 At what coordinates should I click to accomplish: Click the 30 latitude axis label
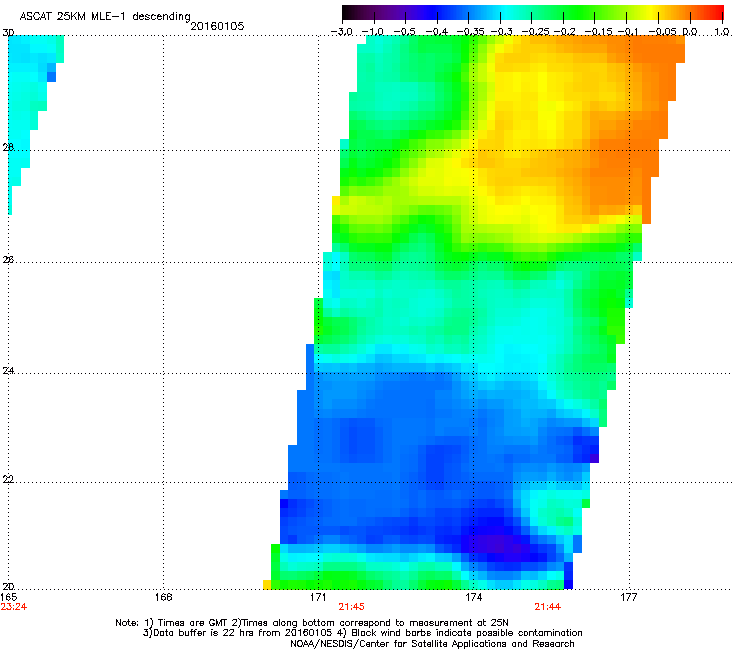tap(8, 33)
